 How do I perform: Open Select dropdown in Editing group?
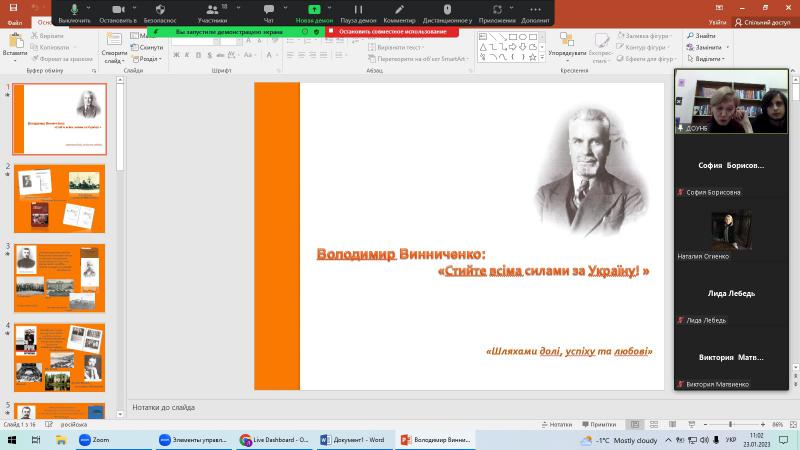705,59
